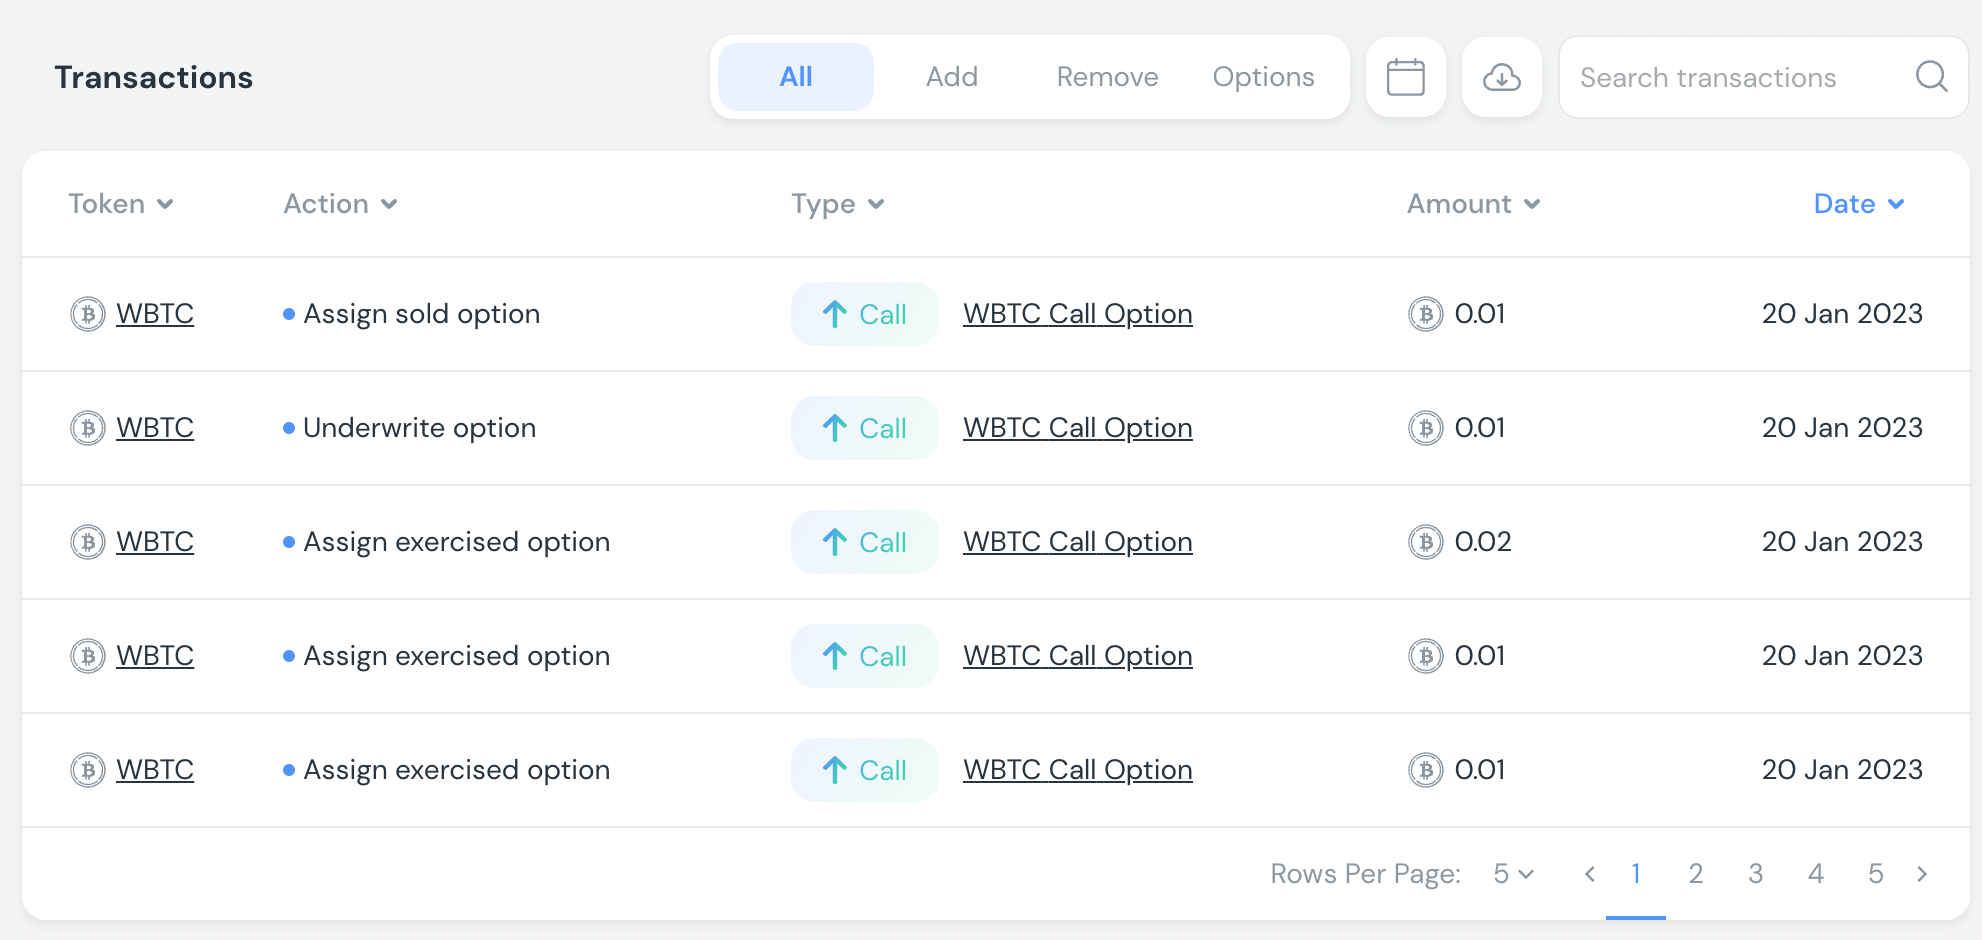Go to page 3
The image size is (1982, 940).
point(1756,874)
